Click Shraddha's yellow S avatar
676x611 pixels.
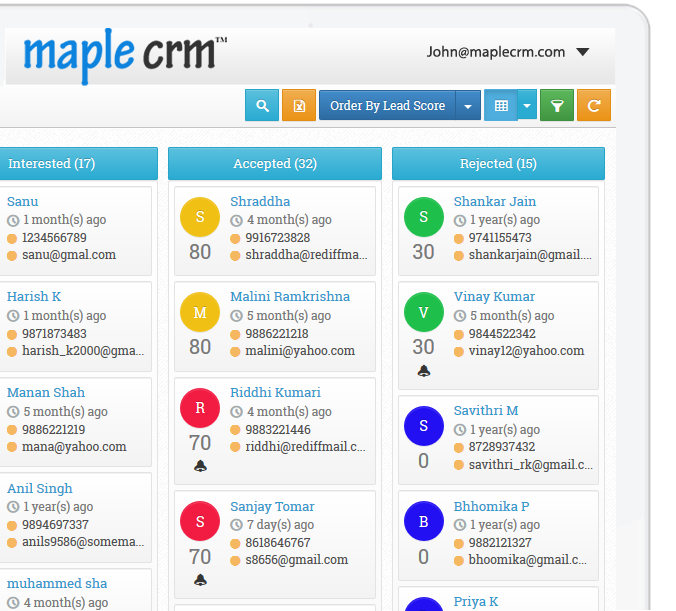pos(200,217)
